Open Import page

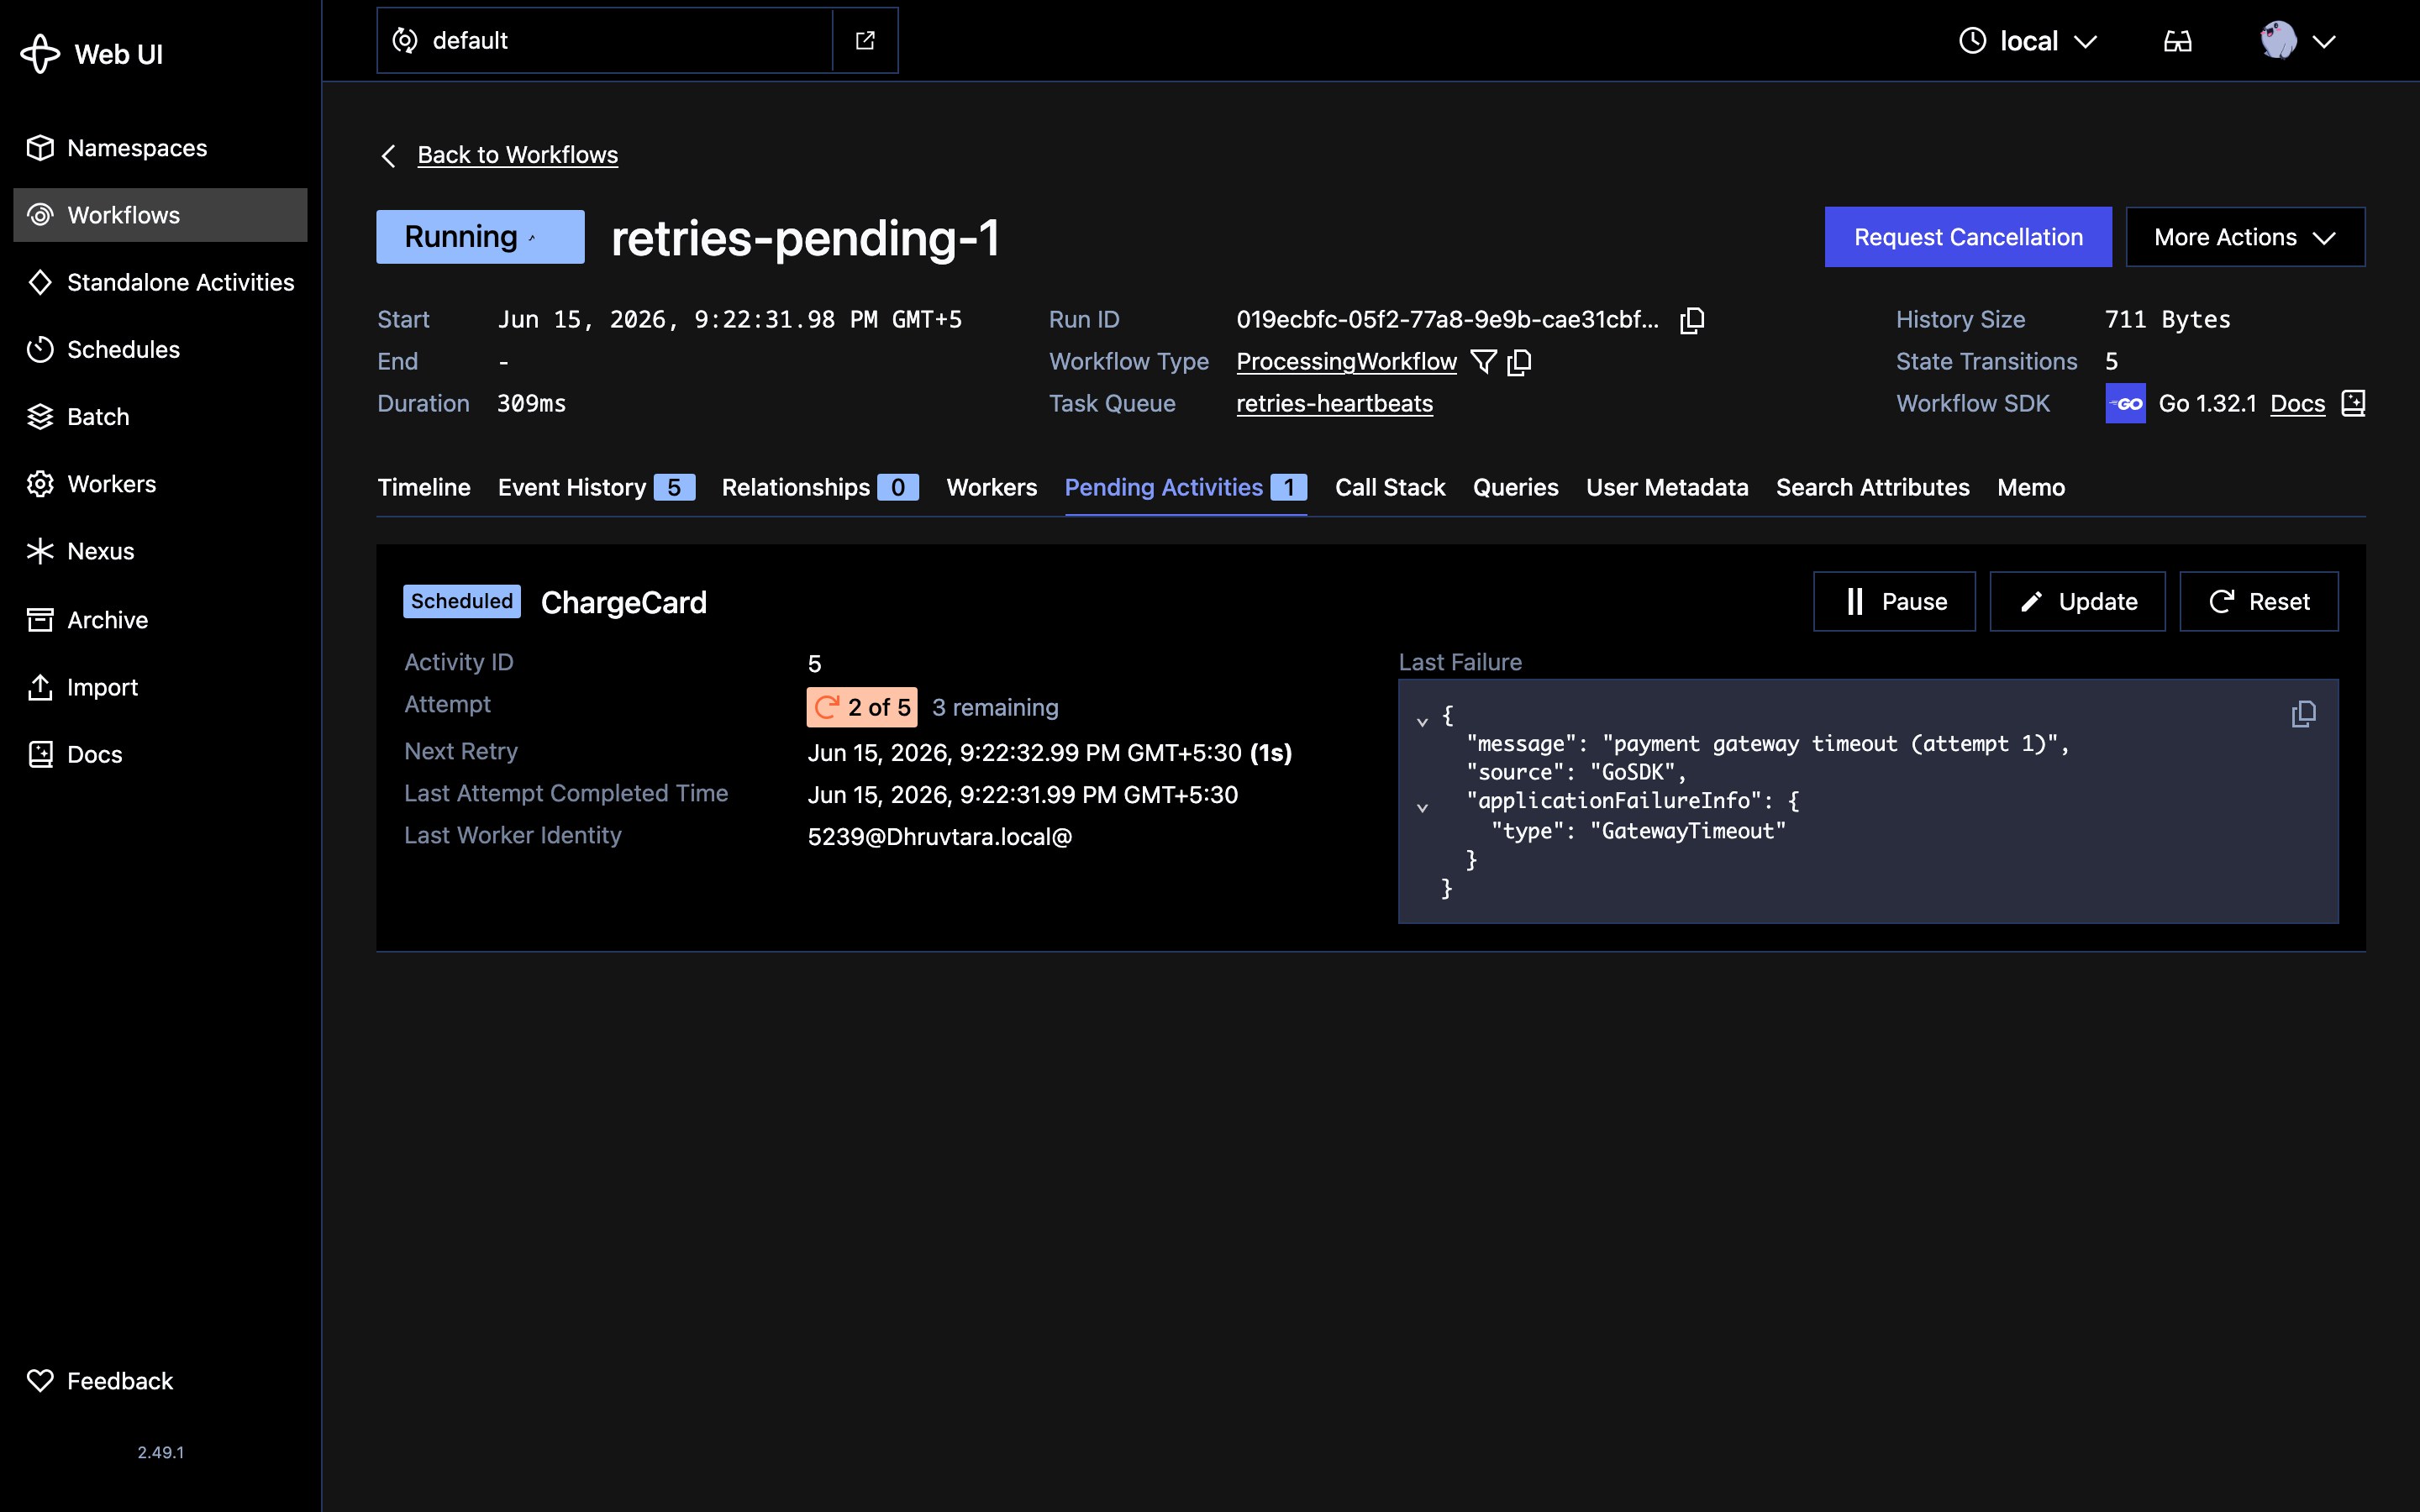(160, 687)
